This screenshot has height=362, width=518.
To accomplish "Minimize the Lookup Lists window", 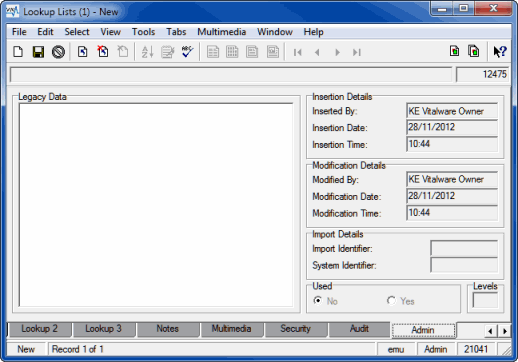I will 442,8.
